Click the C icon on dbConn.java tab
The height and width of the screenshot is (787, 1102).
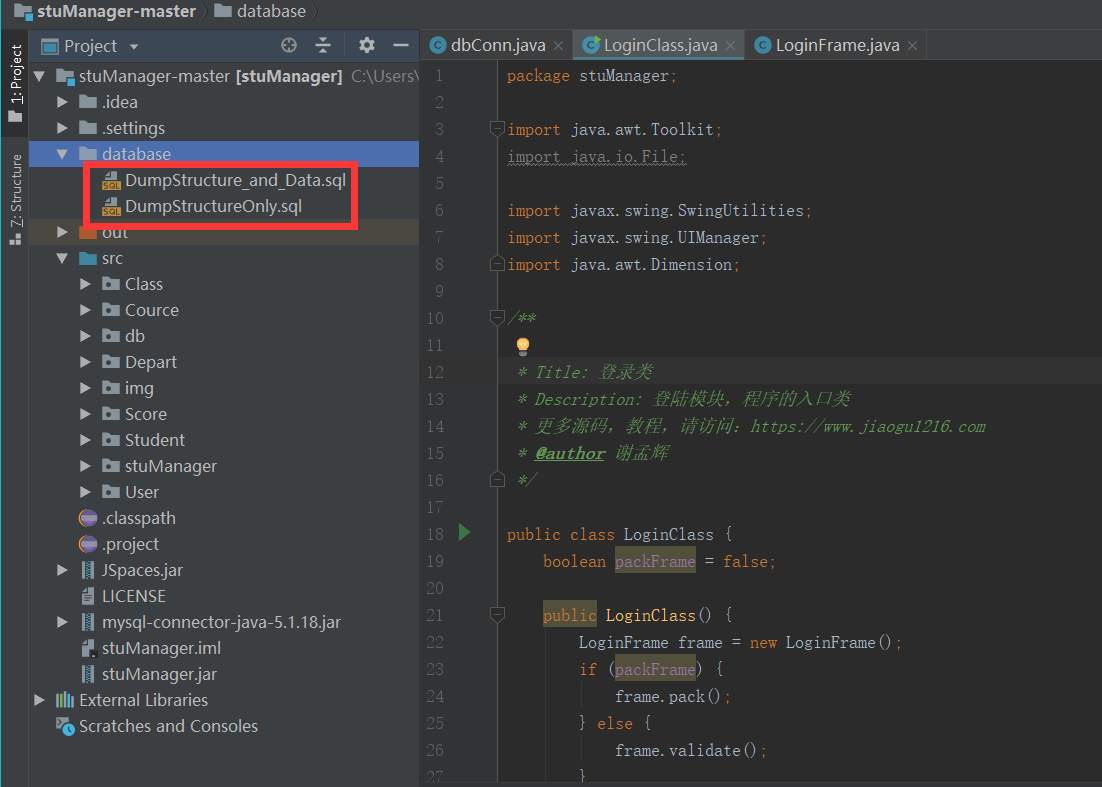(x=438, y=46)
